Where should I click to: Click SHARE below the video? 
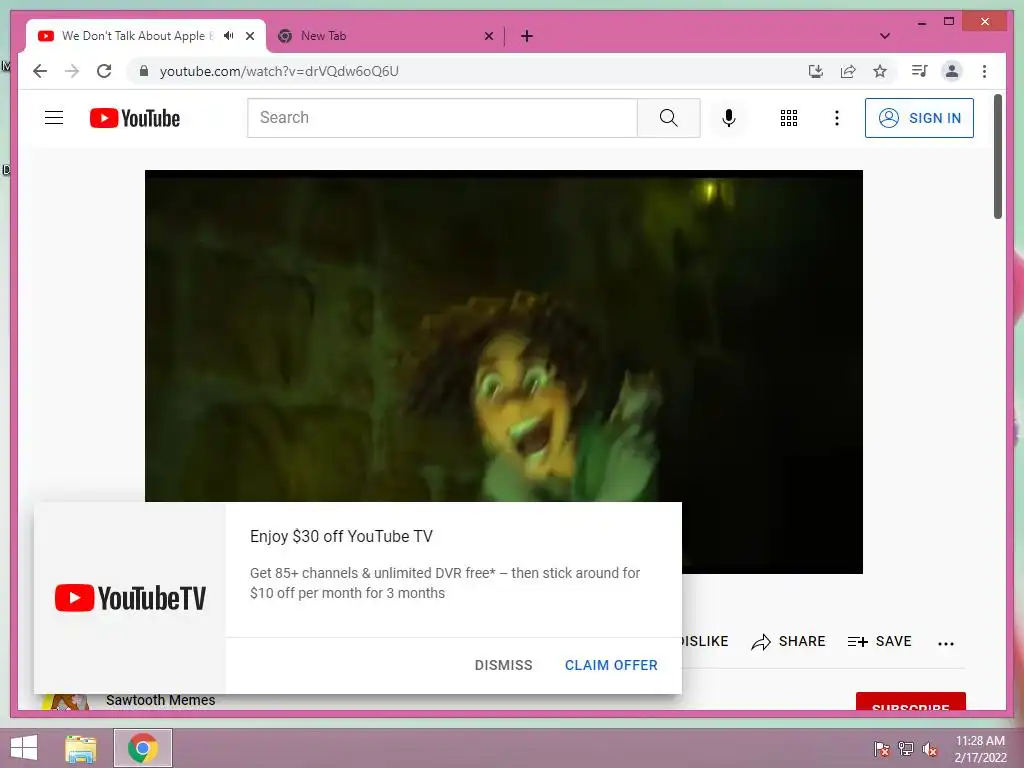[788, 641]
